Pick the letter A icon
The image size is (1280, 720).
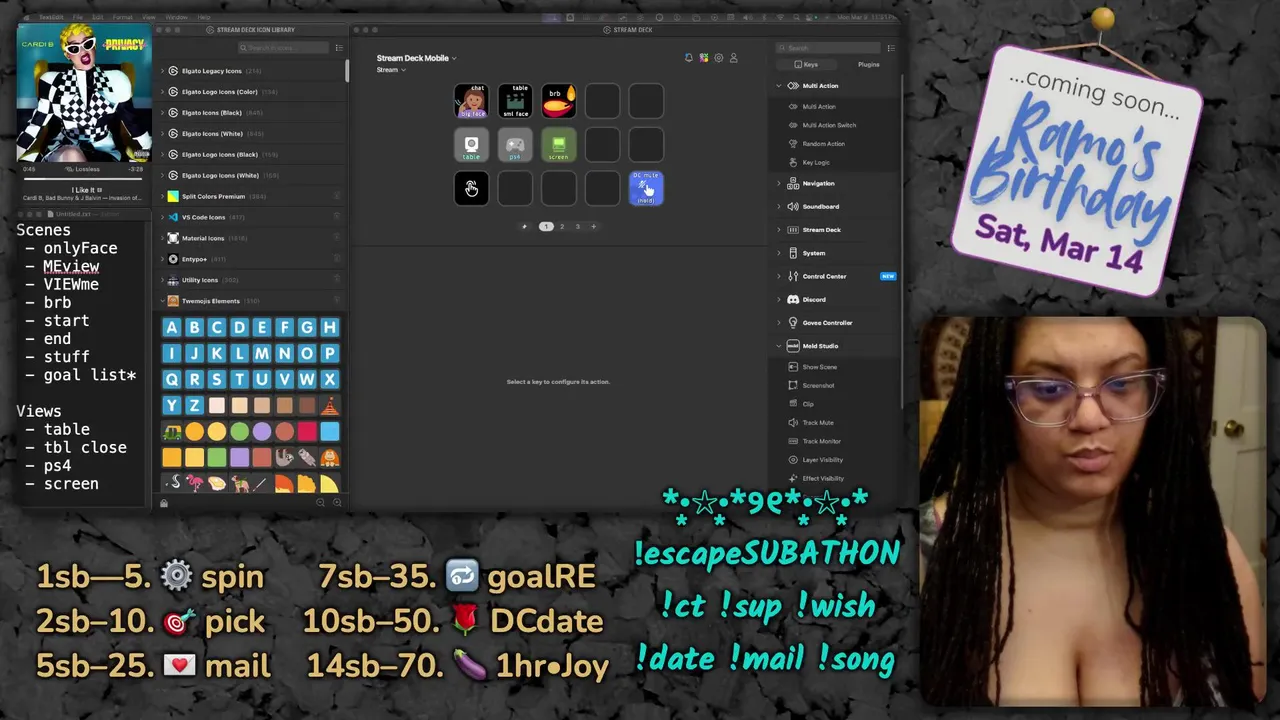[x=172, y=328]
